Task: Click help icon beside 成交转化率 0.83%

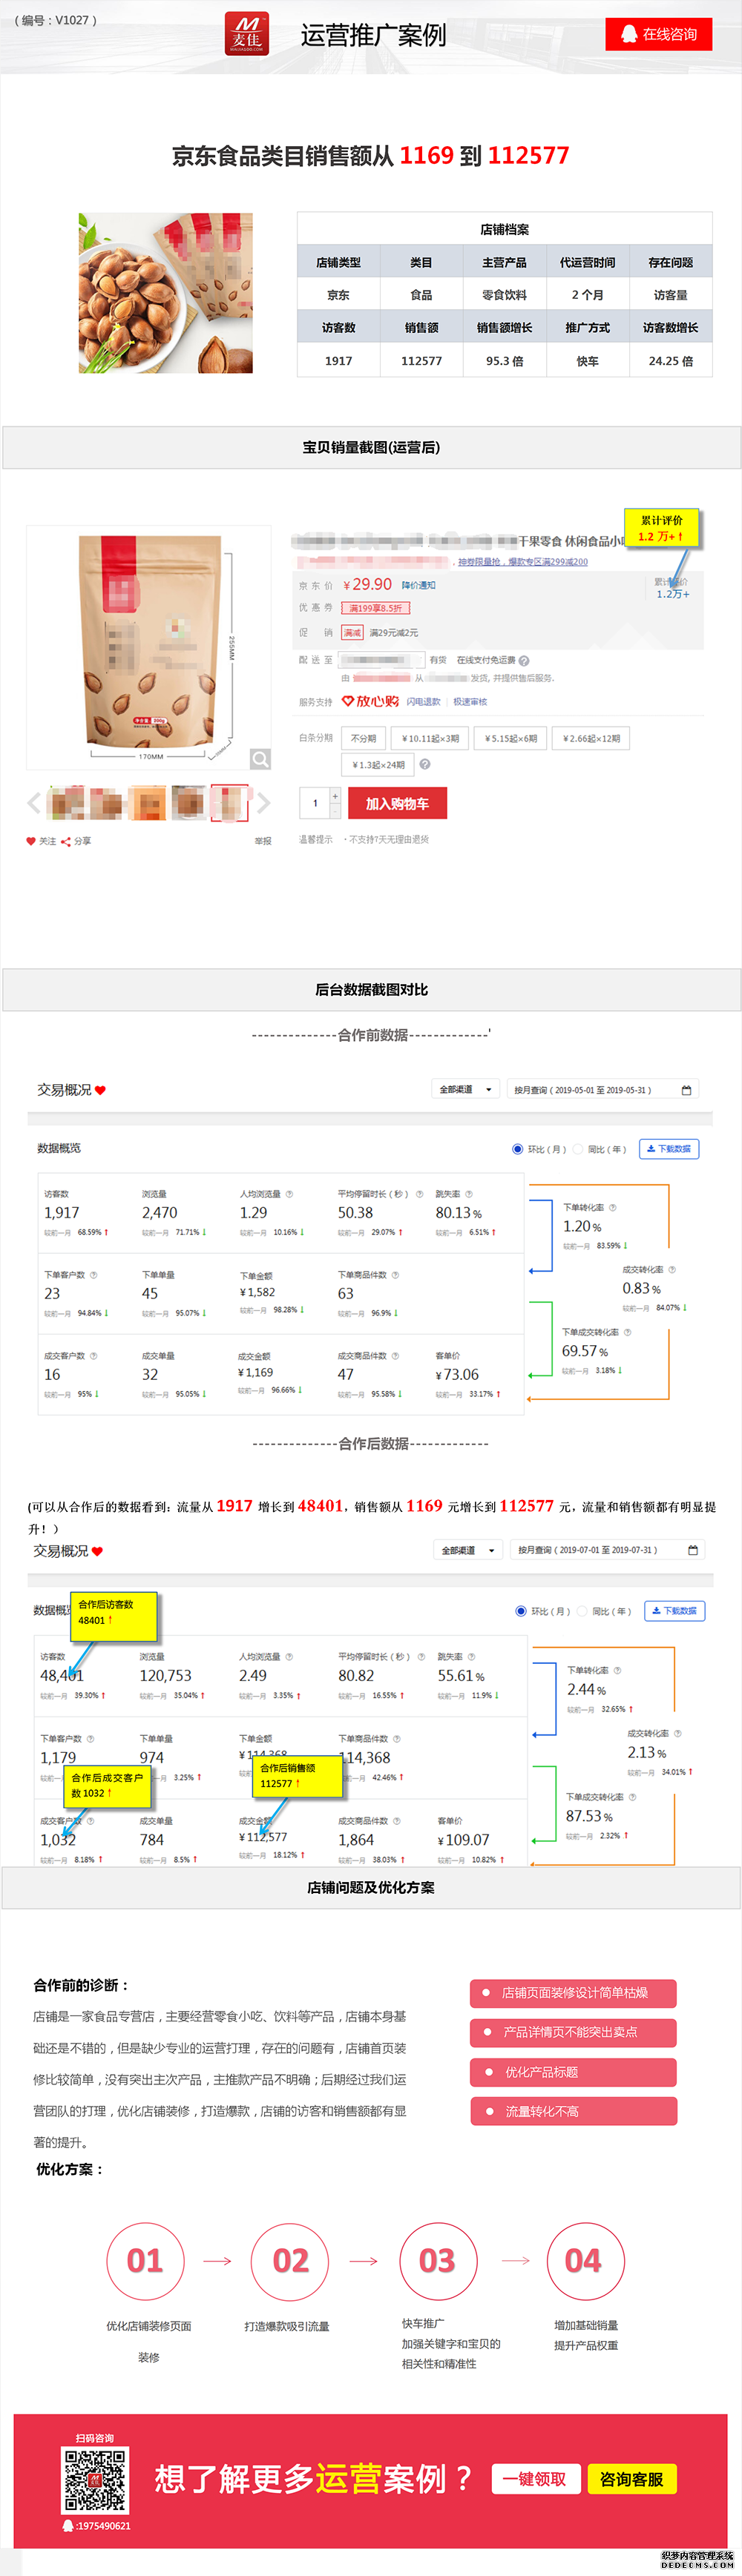Action: (672, 1270)
